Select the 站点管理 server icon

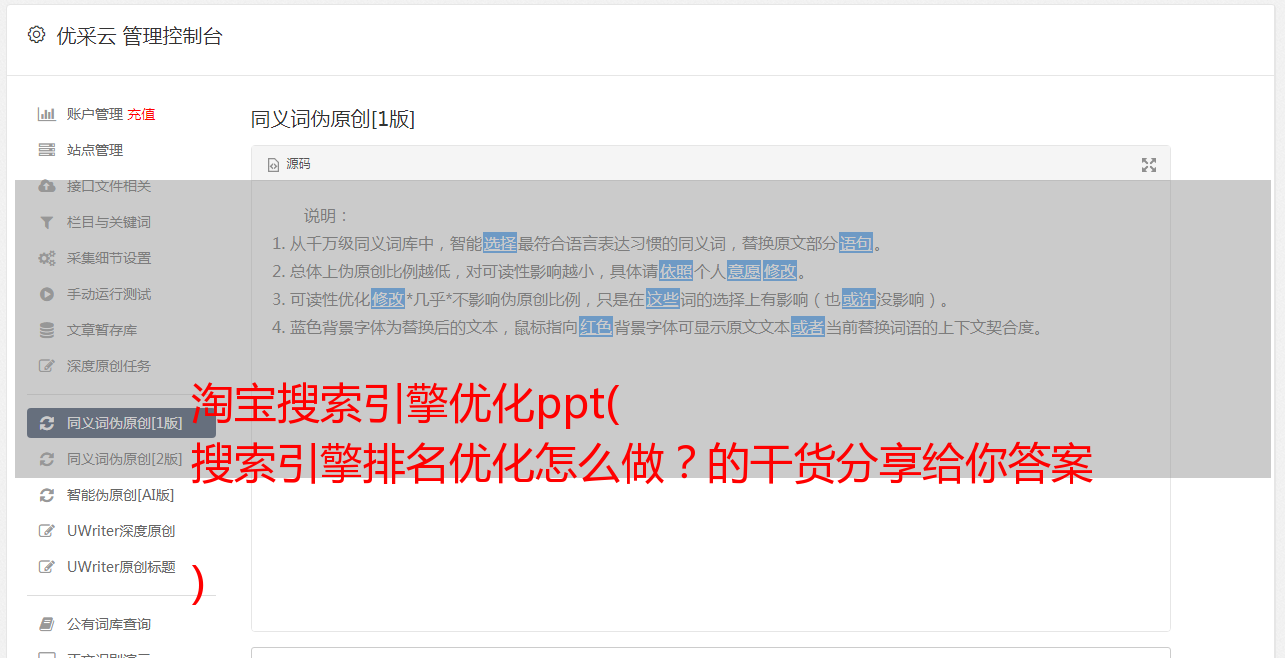coord(46,150)
